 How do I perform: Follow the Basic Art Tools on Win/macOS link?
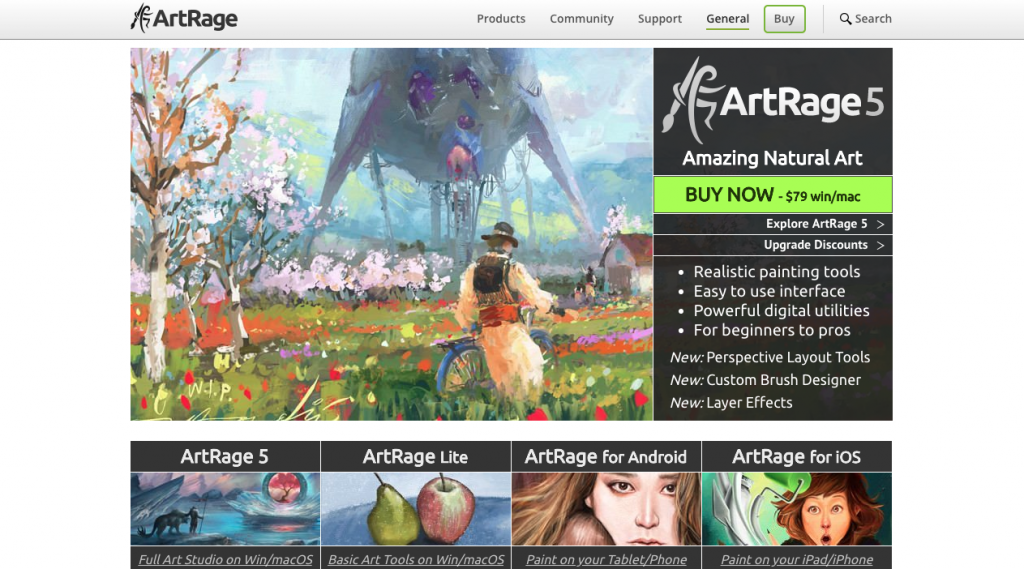pyautogui.click(x=416, y=560)
